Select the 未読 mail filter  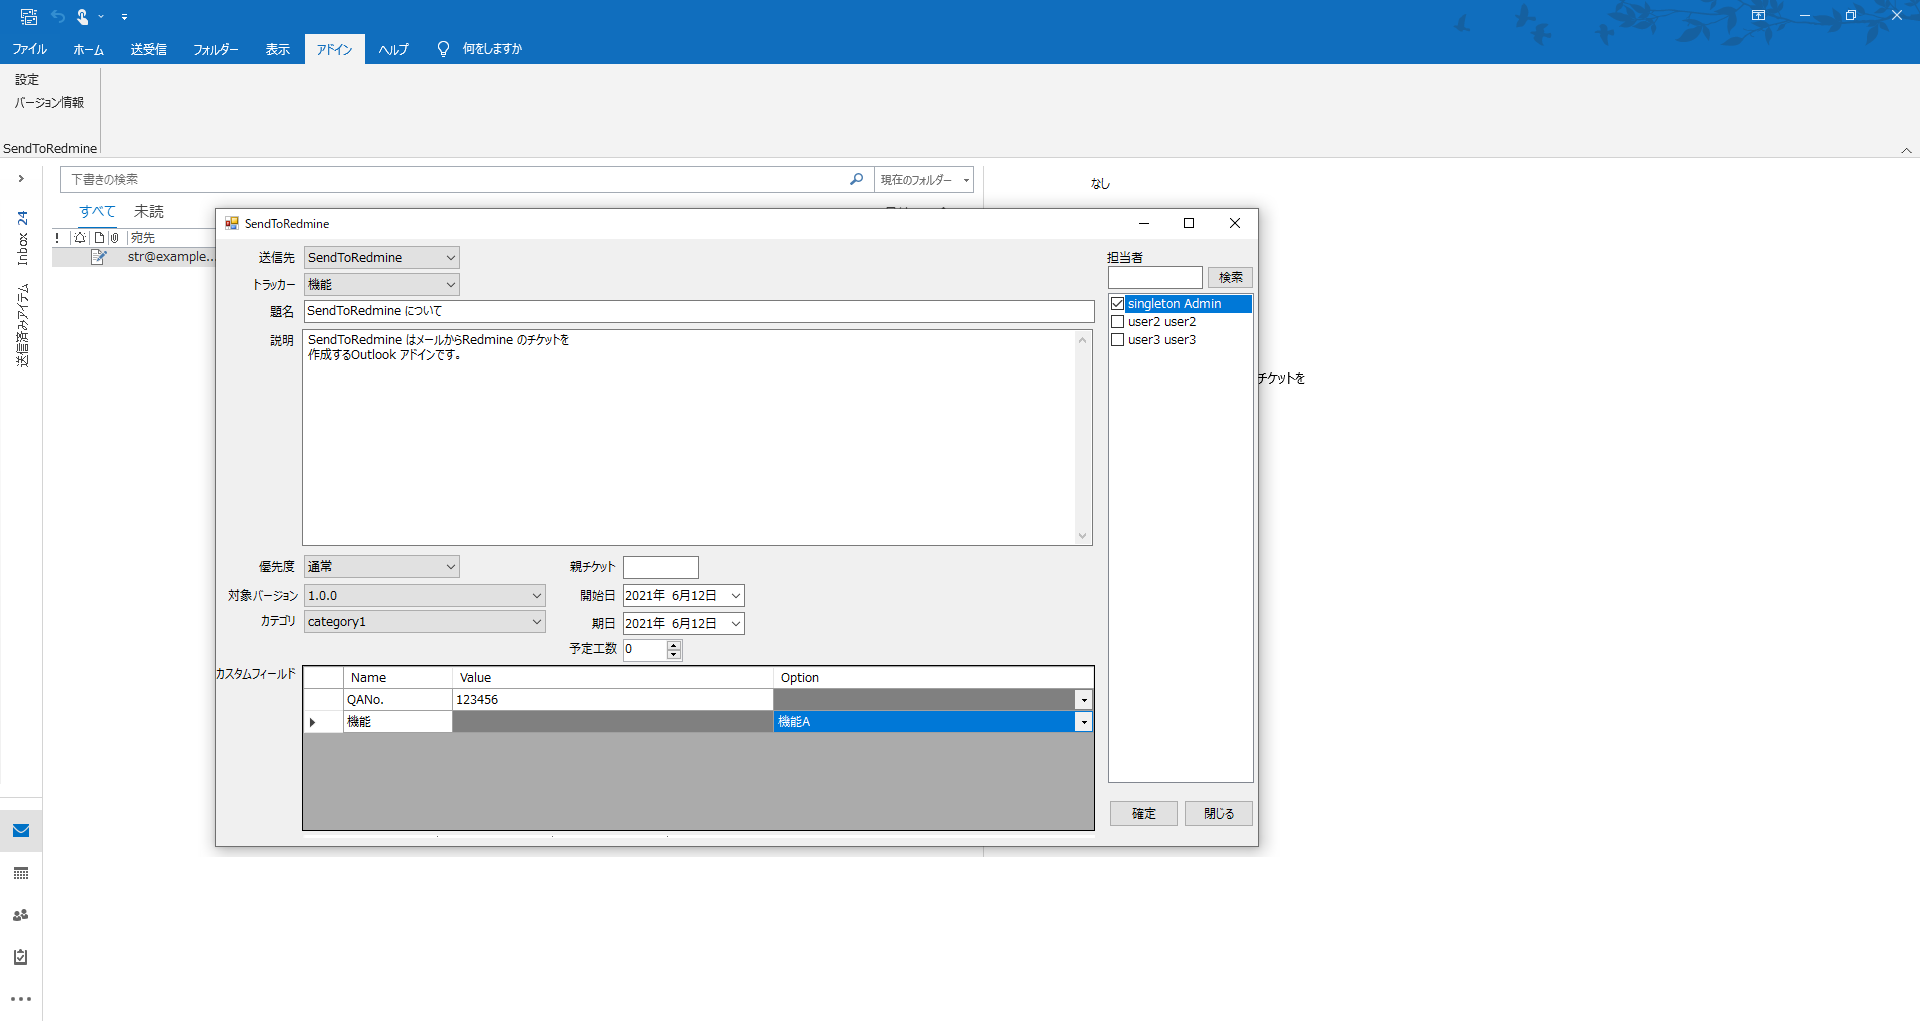[x=149, y=211]
